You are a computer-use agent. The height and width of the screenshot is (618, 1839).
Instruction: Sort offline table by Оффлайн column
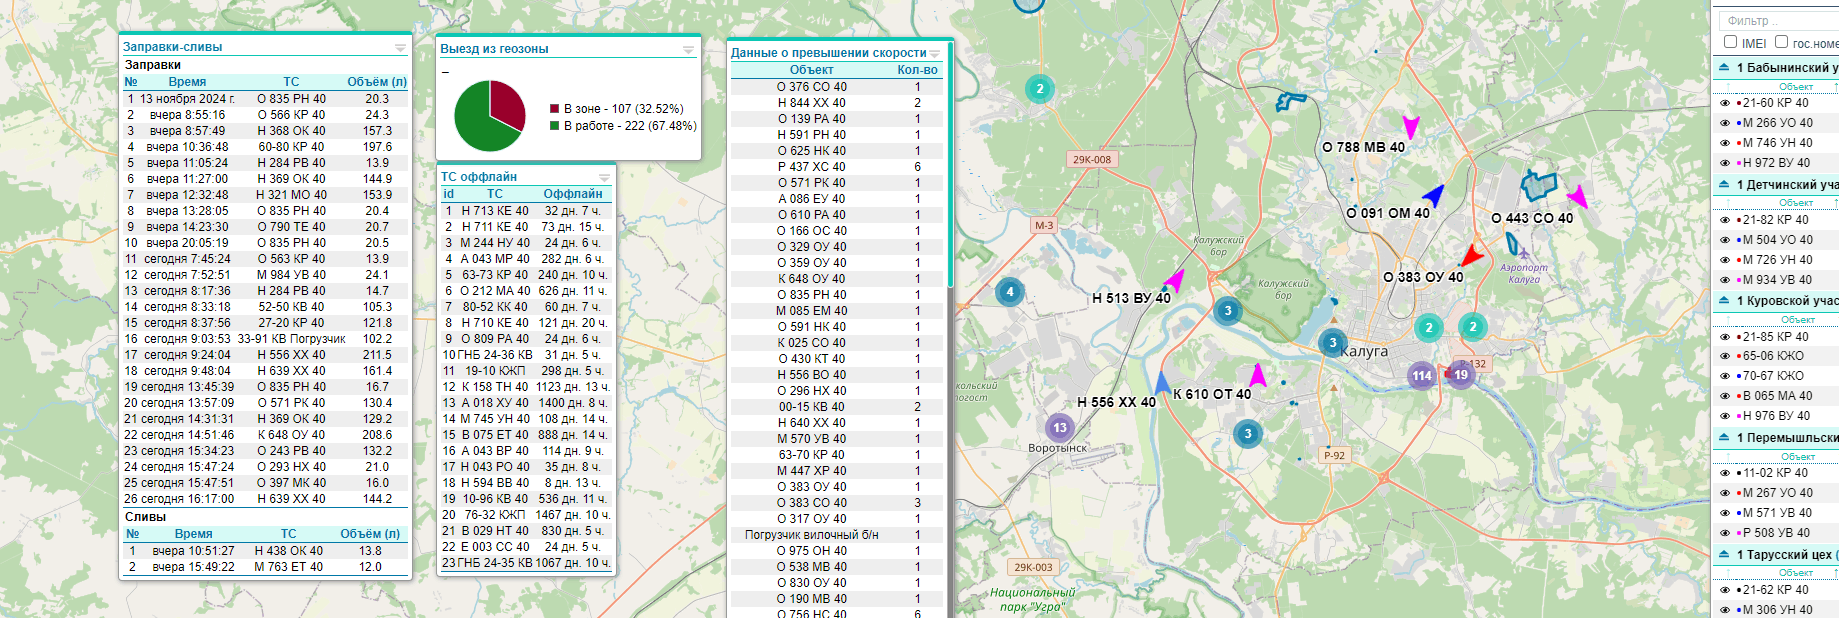tap(573, 194)
